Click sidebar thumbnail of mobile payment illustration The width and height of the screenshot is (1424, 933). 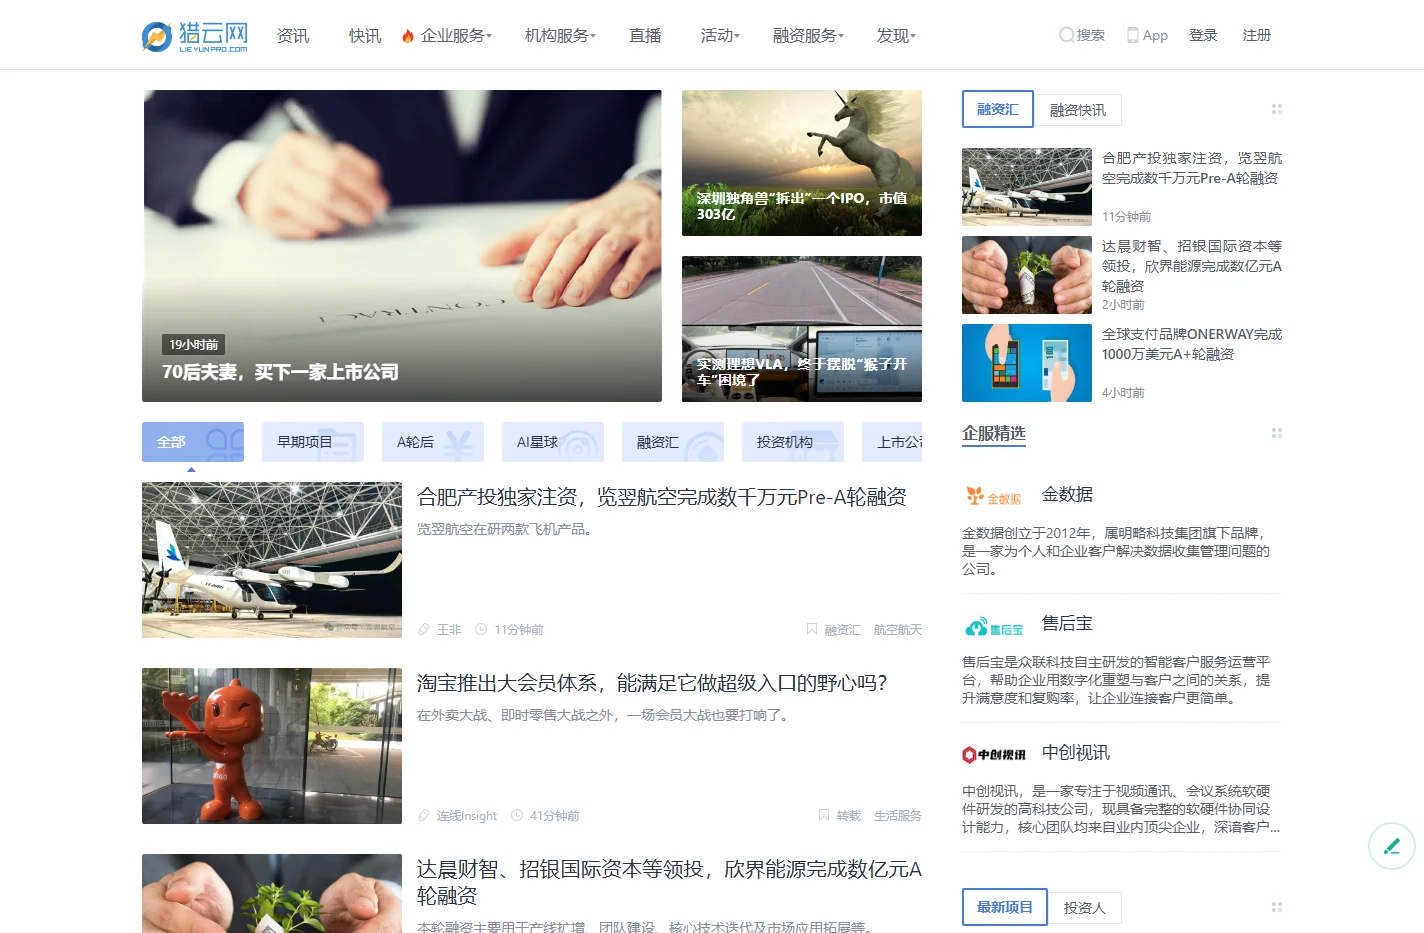pos(1027,363)
